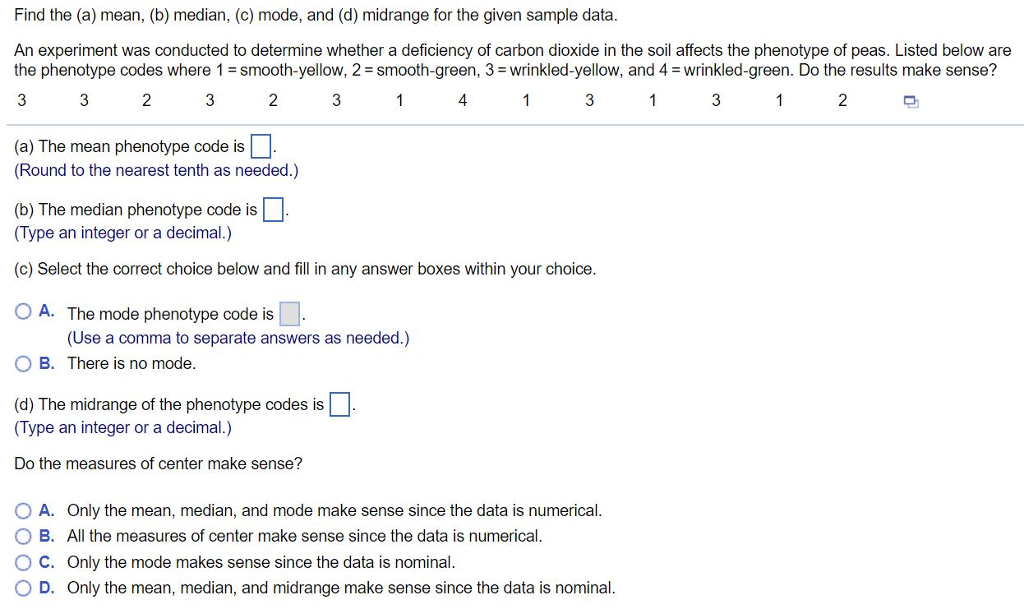The height and width of the screenshot is (609, 1024).
Task: Click the copy data icon after the values
Action: [x=910, y=101]
